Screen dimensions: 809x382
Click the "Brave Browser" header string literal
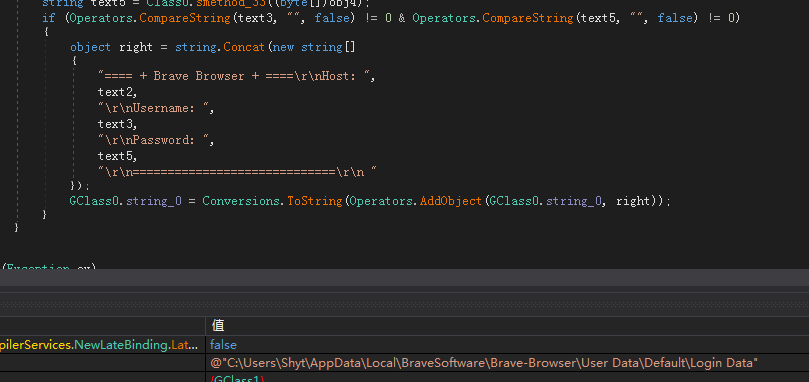(x=235, y=76)
